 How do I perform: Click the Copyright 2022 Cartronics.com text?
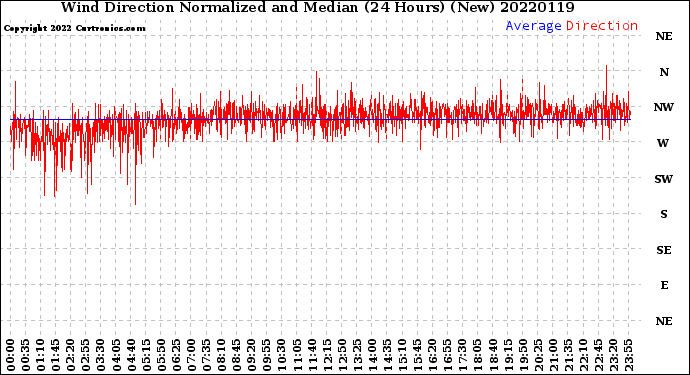[x=74, y=28]
